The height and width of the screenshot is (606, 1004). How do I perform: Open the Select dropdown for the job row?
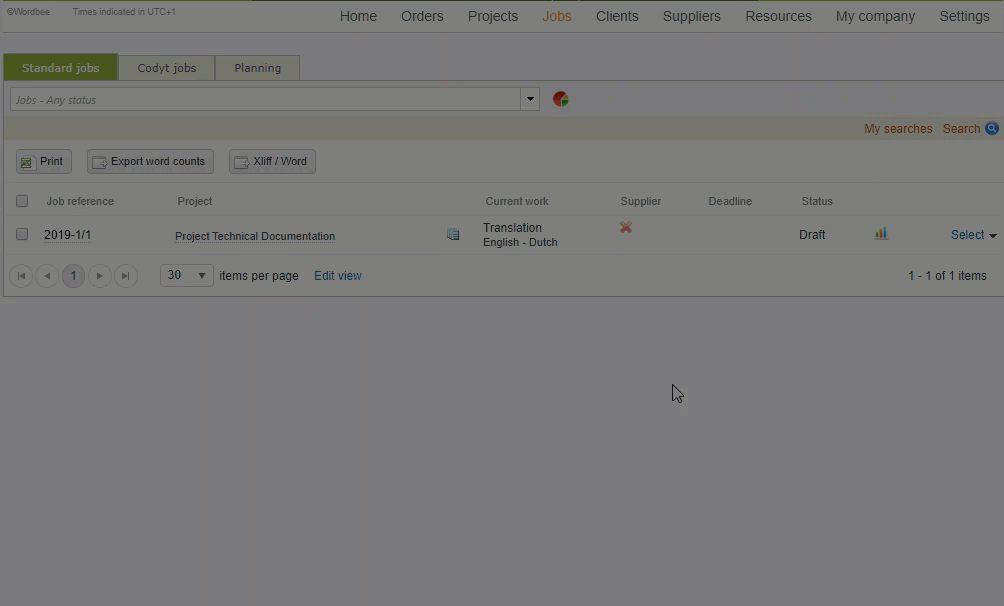coord(973,235)
